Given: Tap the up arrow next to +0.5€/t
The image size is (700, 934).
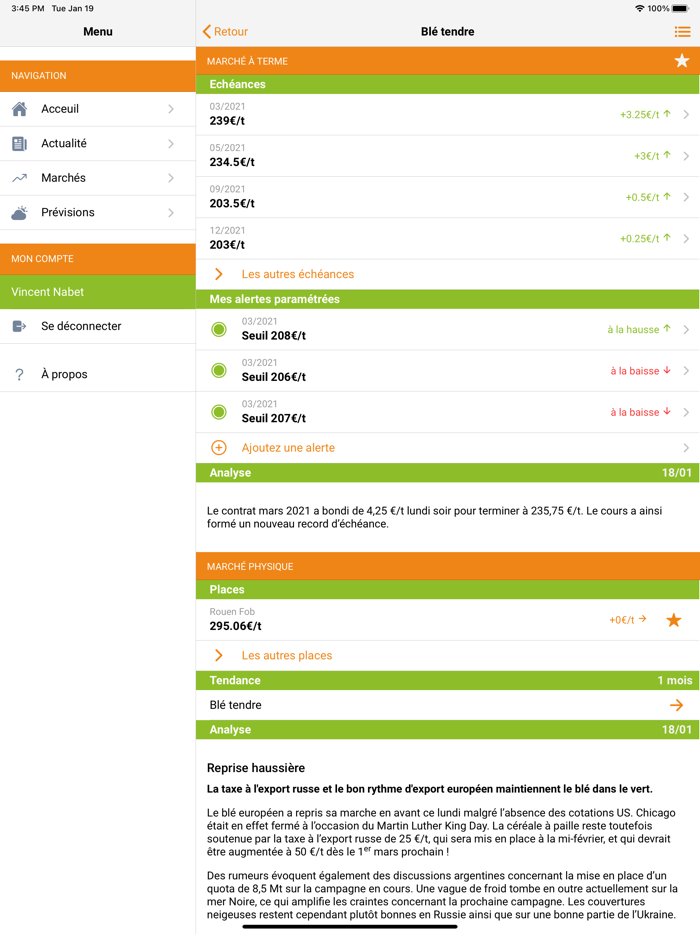Looking at the screenshot, I should click(x=667, y=197).
